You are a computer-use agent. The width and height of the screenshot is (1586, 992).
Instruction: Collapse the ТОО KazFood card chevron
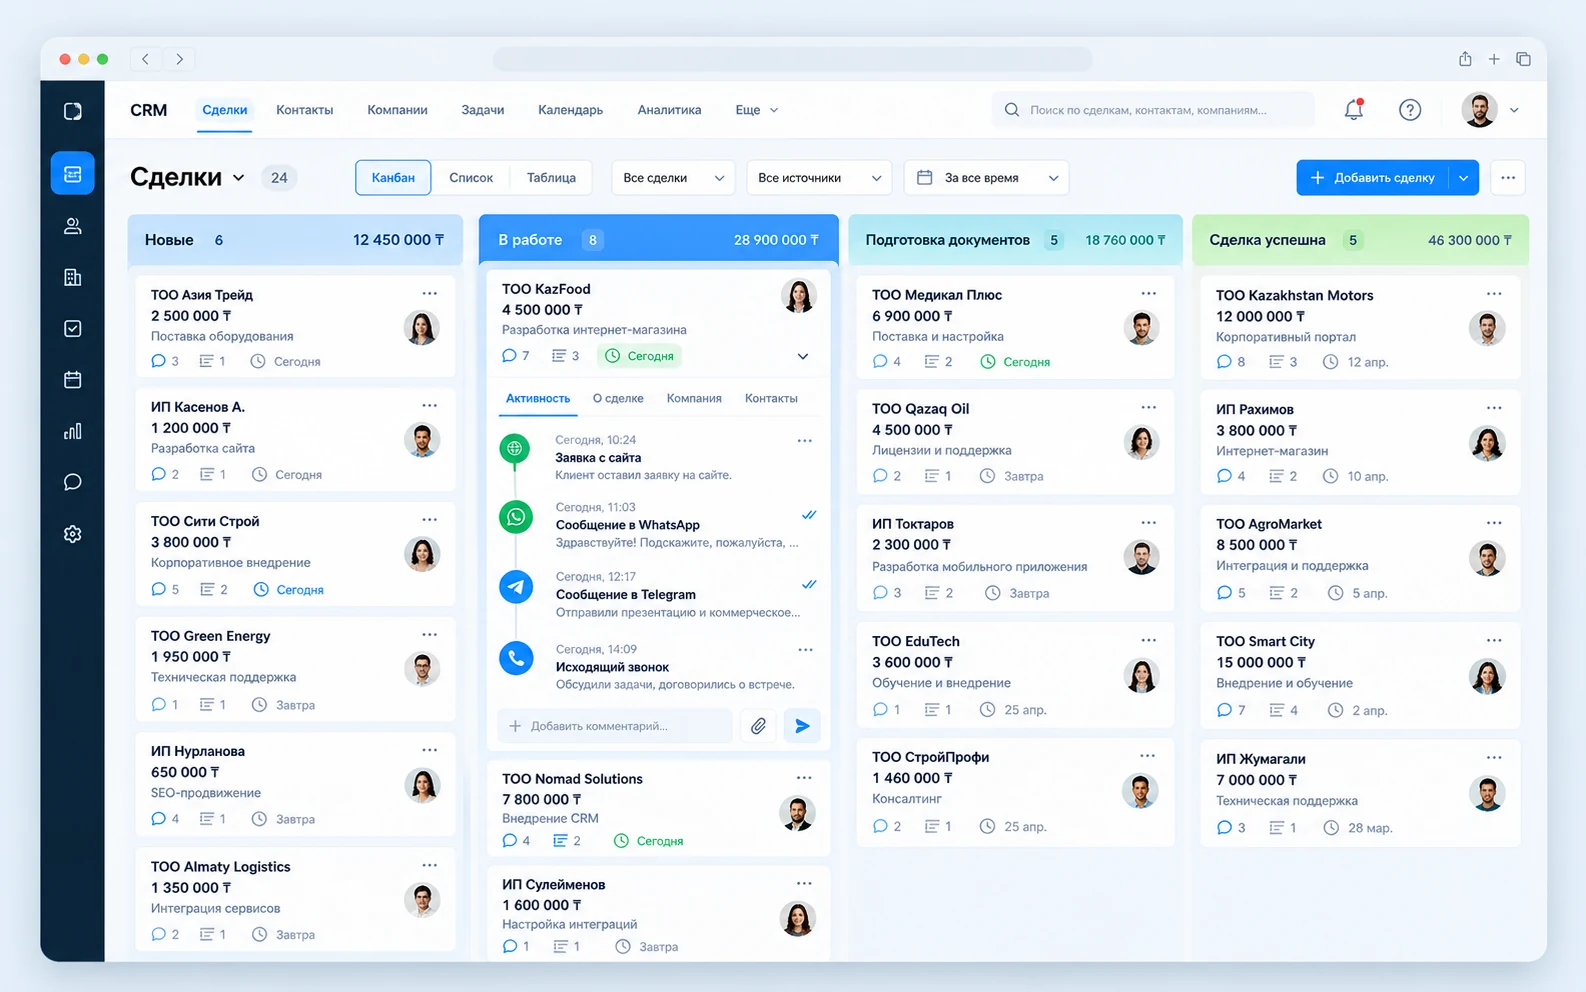pos(803,356)
